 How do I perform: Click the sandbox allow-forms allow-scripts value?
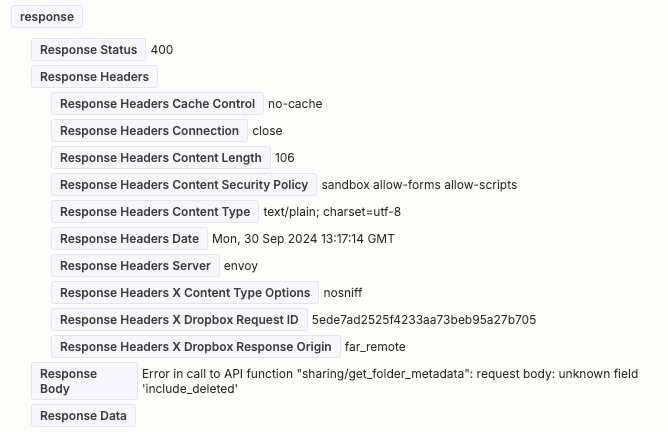(419, 185)
